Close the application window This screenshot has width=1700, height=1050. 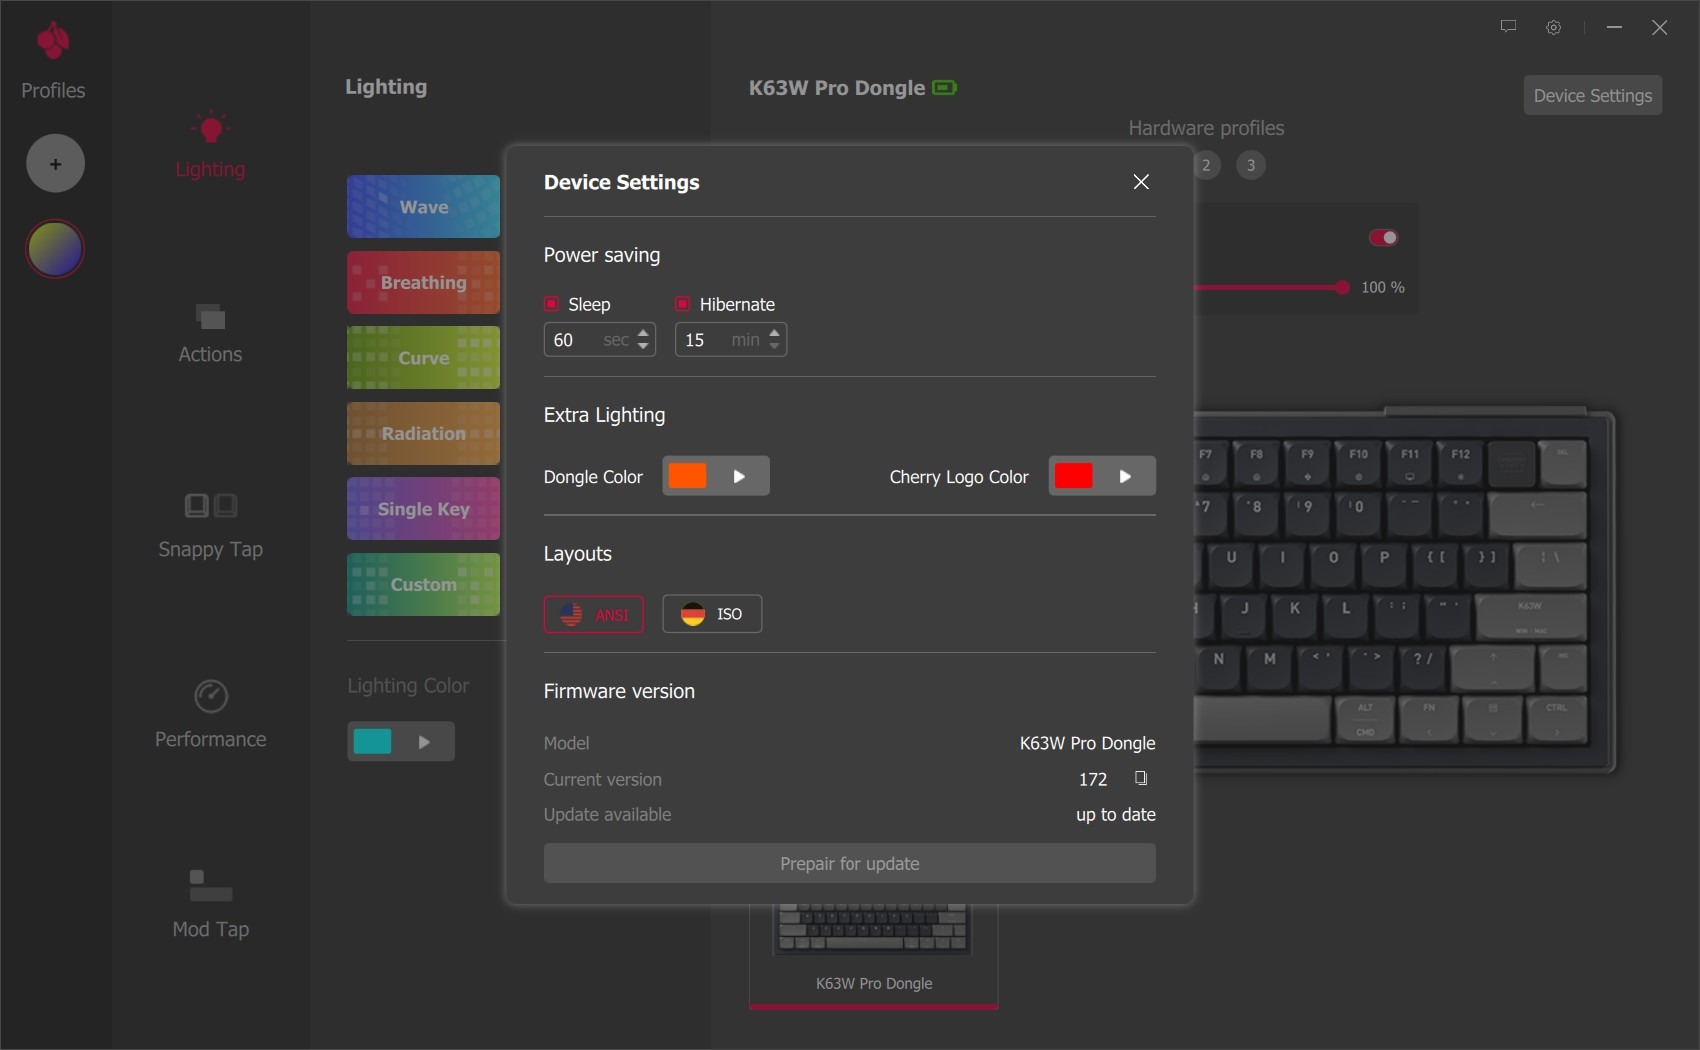[1660, 27]
